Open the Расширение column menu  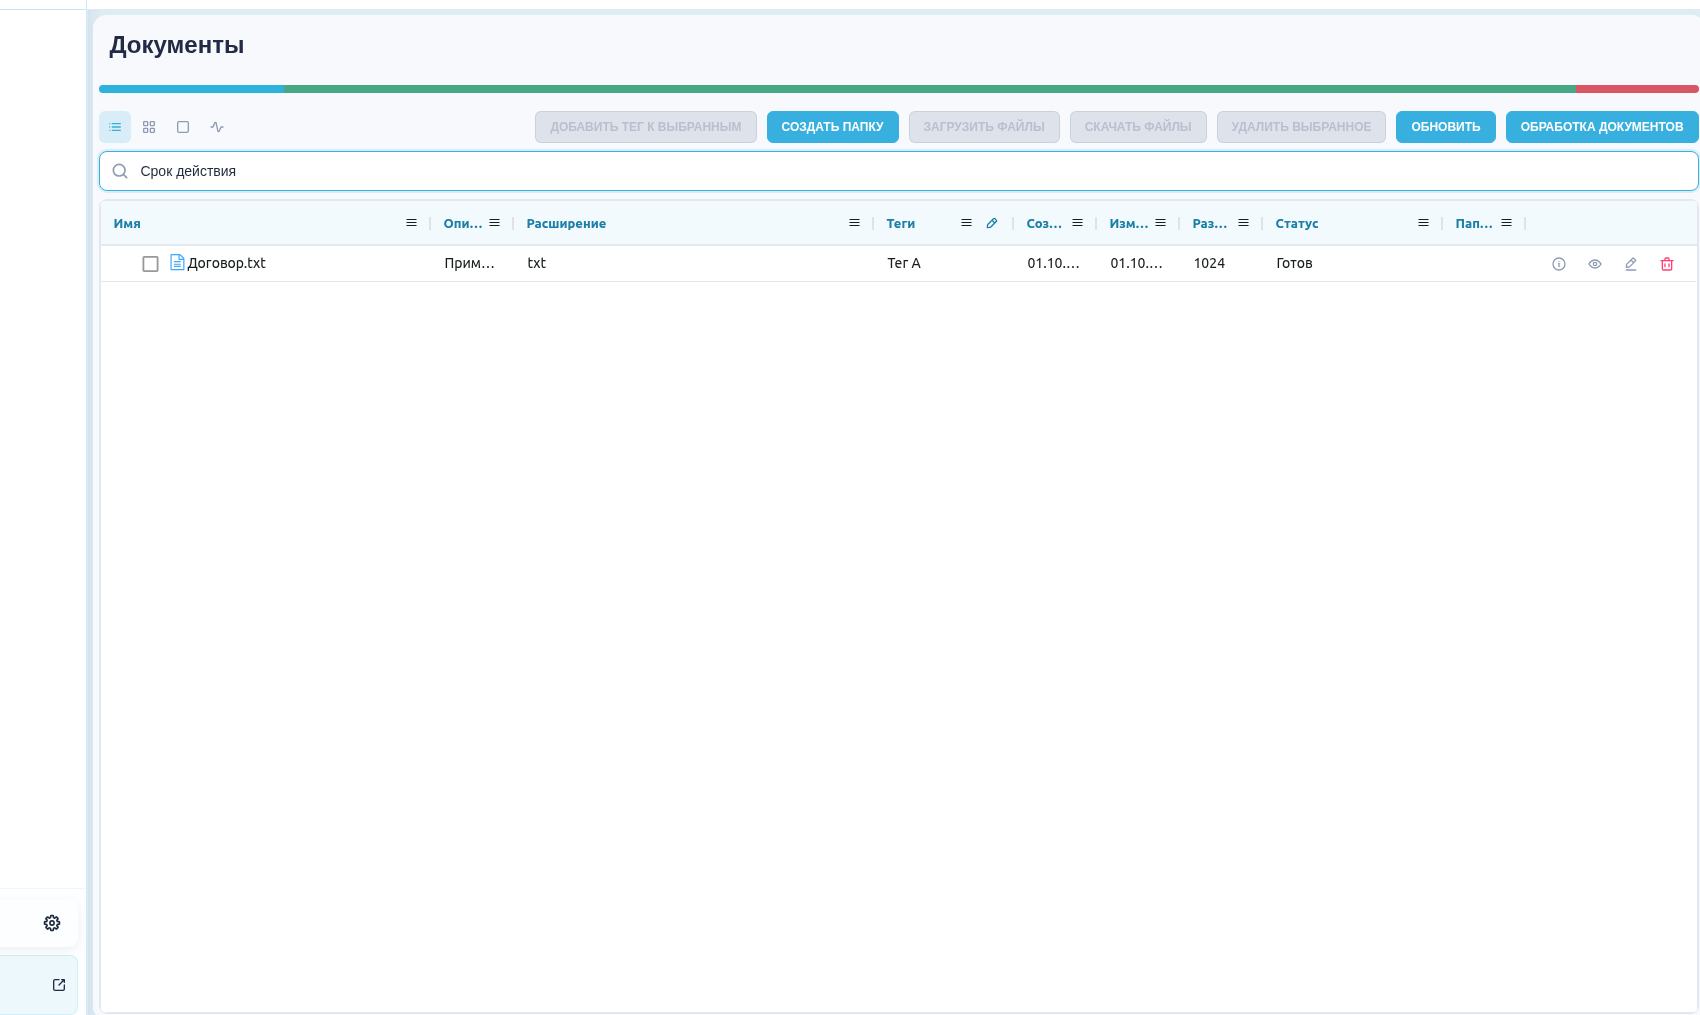click(854, 223)
